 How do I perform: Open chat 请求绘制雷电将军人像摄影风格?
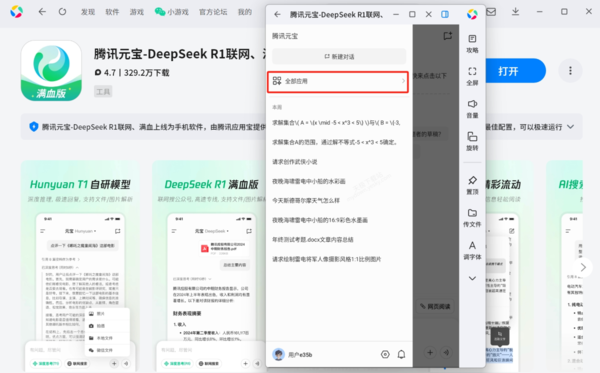click(x=326, y=259)
